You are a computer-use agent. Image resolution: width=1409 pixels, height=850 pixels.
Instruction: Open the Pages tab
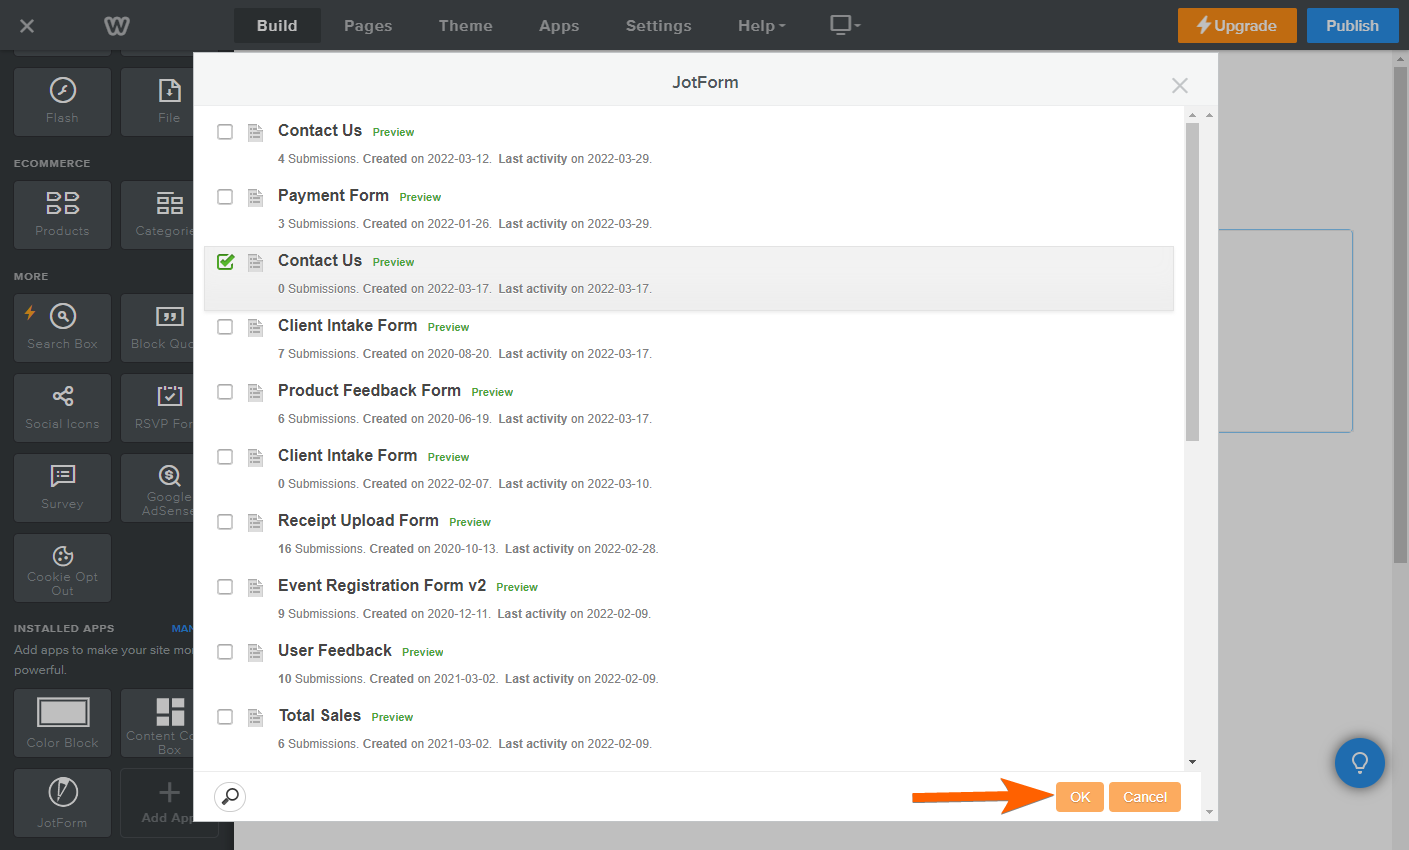click(x=368, y=26)
